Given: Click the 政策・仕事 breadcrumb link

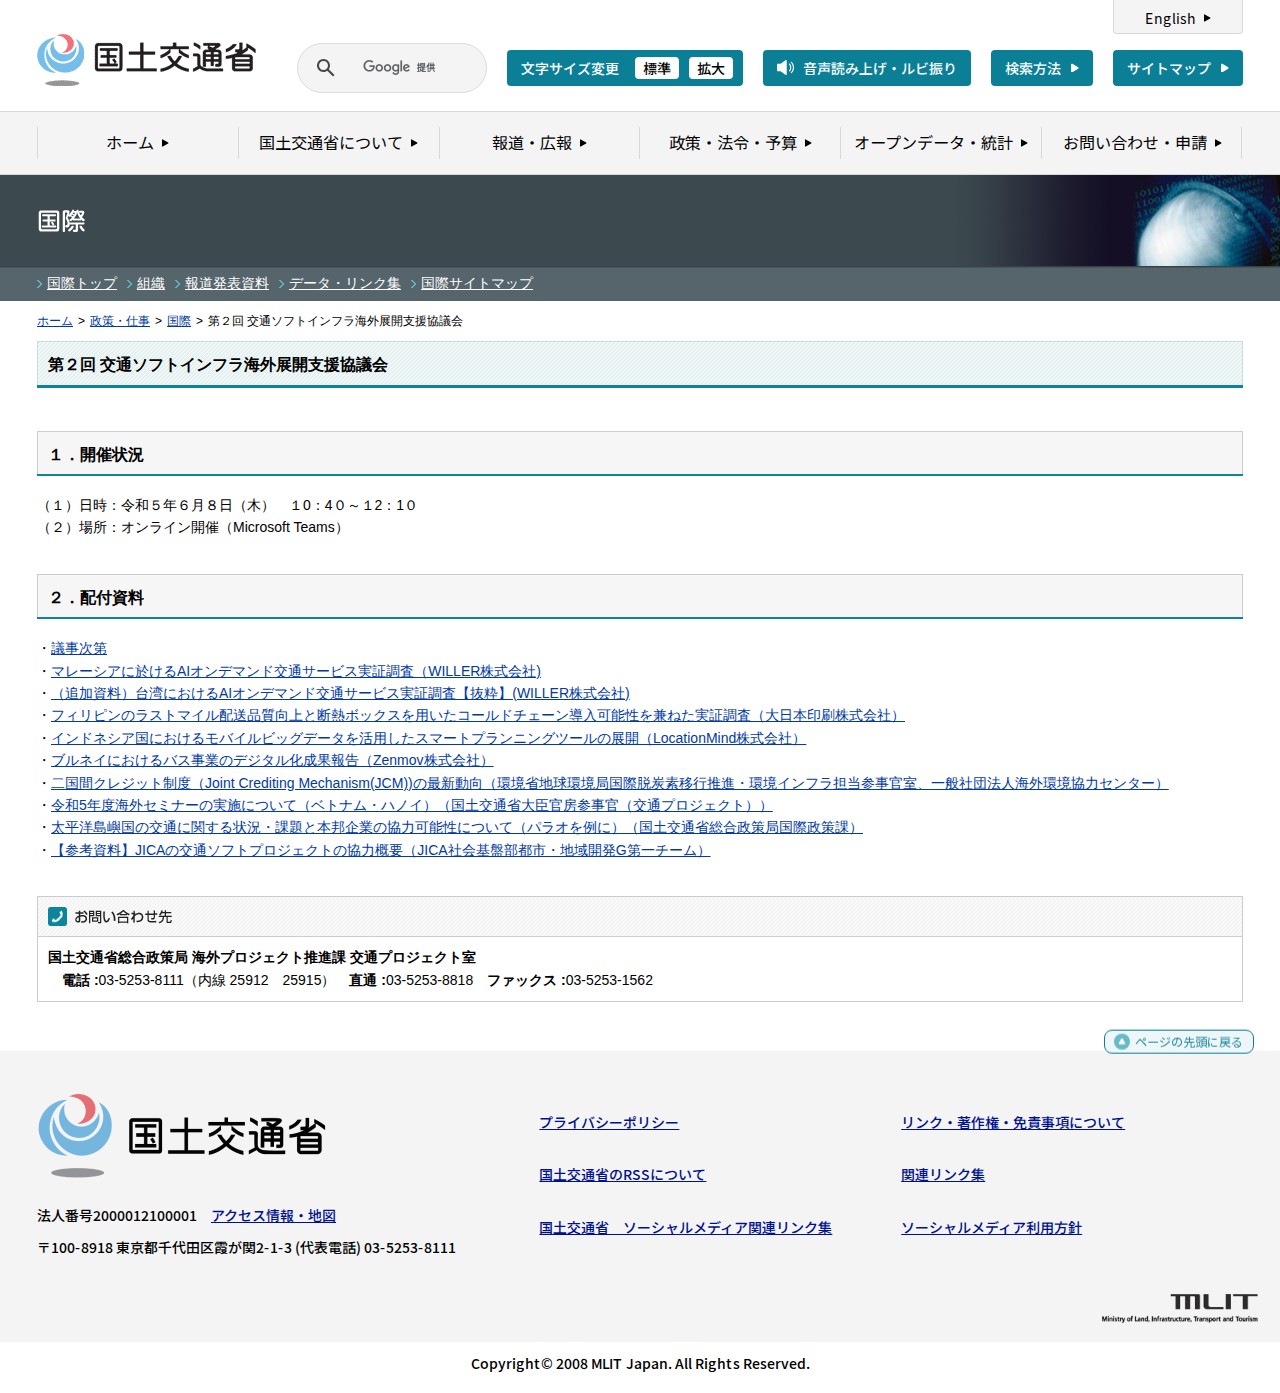Looking at the screenshot, I should point(120,321).
